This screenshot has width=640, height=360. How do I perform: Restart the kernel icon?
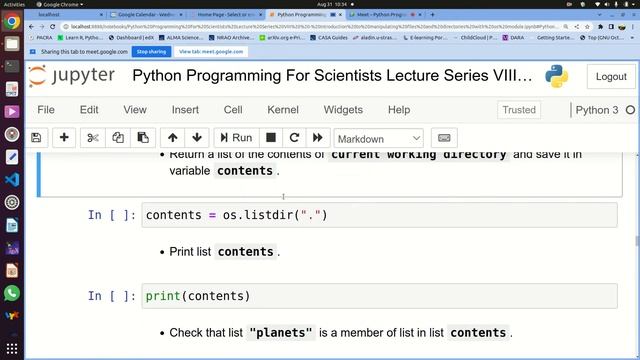point(294,138)
